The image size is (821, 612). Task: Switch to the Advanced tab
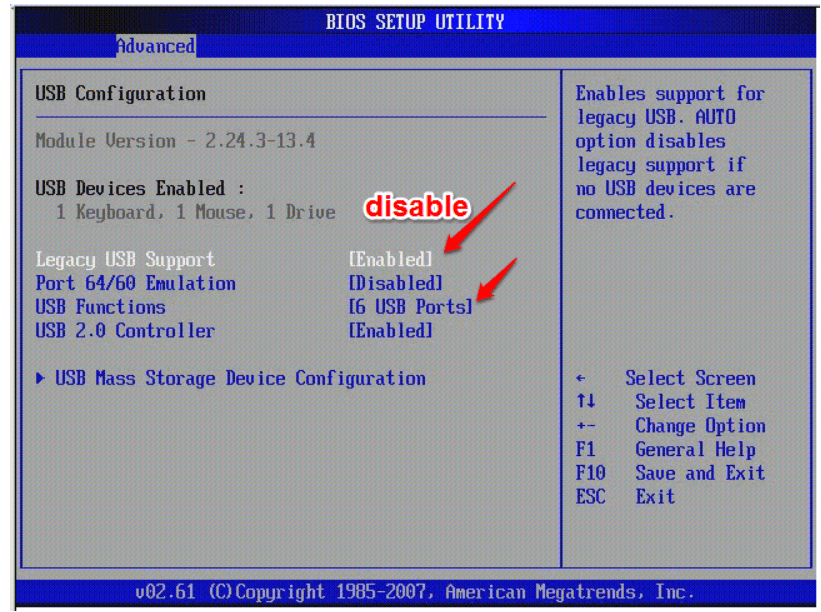pos(156,46)
